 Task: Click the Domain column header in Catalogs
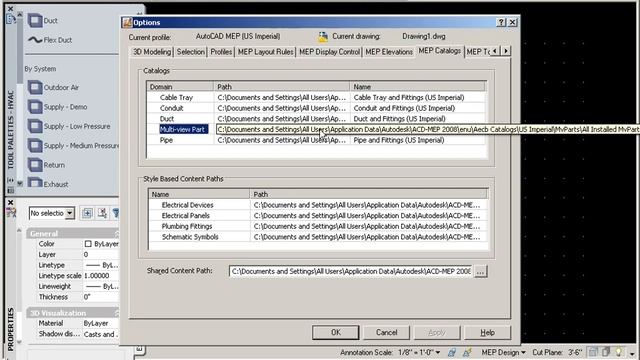point(180,87)
